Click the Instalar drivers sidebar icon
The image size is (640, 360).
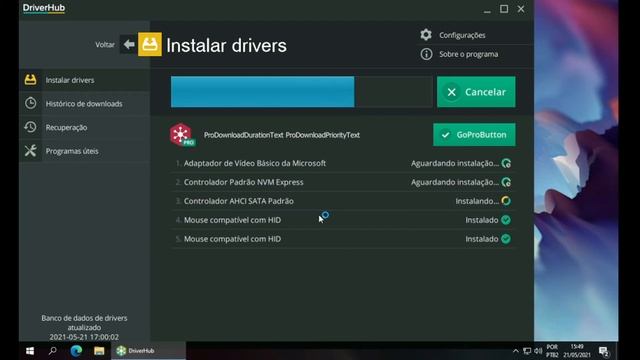click(x=31, y=80)
